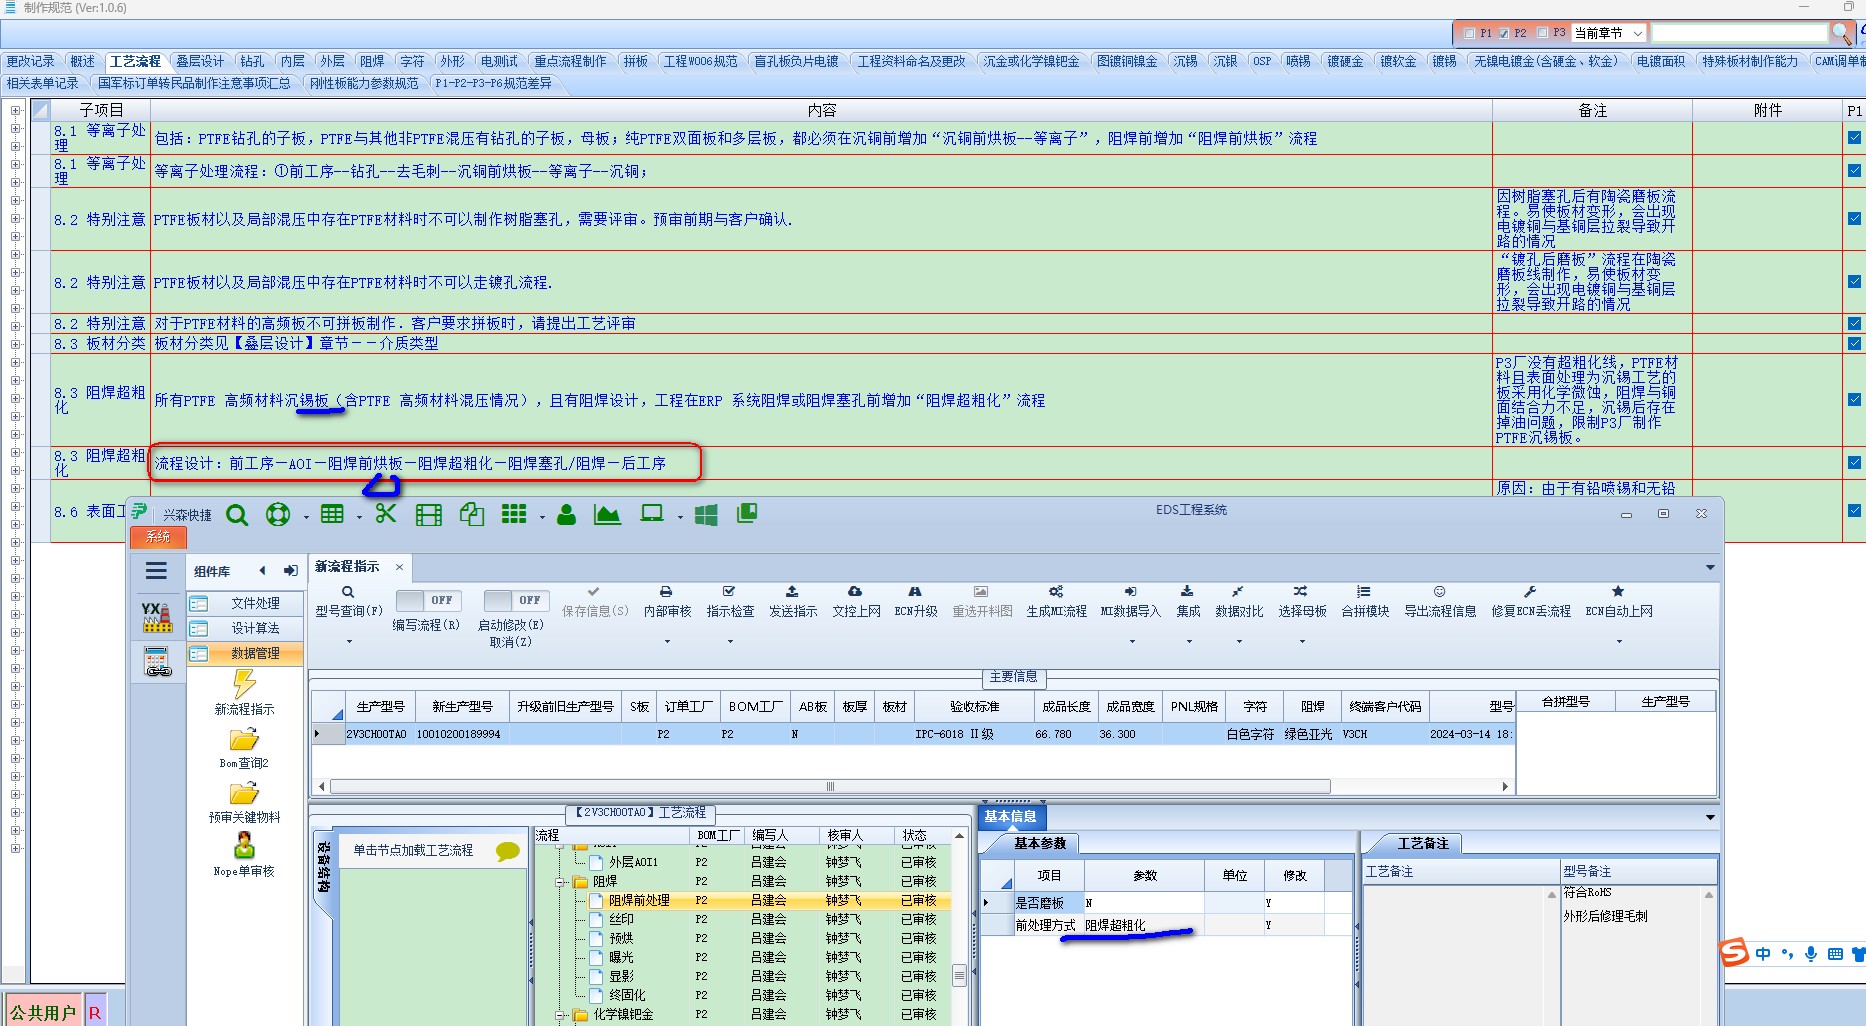This screenshot has width=1866, height=1026.
Task: Expand the 内部审核 dropdown arrow
Action: 667,641
